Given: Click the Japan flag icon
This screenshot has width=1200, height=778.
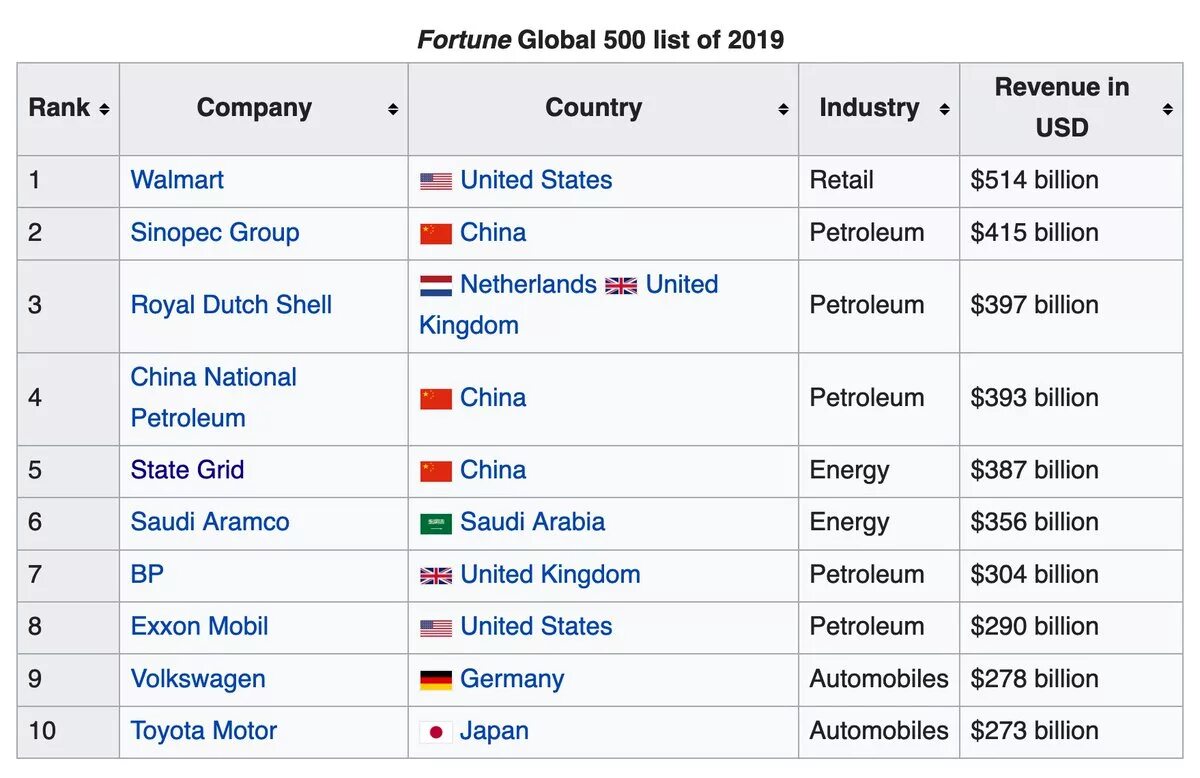Looking at the screenshot, I should click(436, 732).
